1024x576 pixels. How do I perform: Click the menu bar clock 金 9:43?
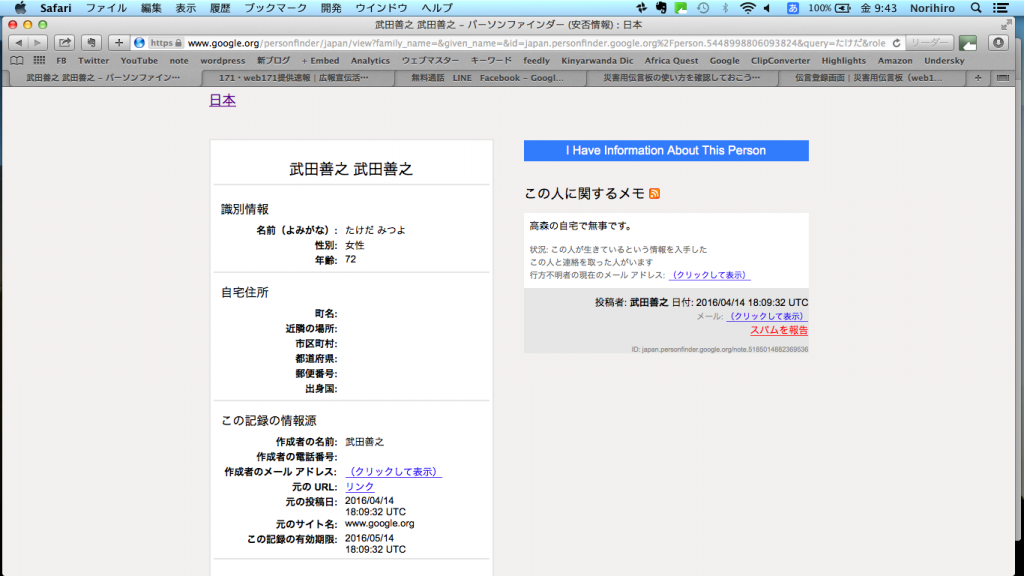pos(878,8)
